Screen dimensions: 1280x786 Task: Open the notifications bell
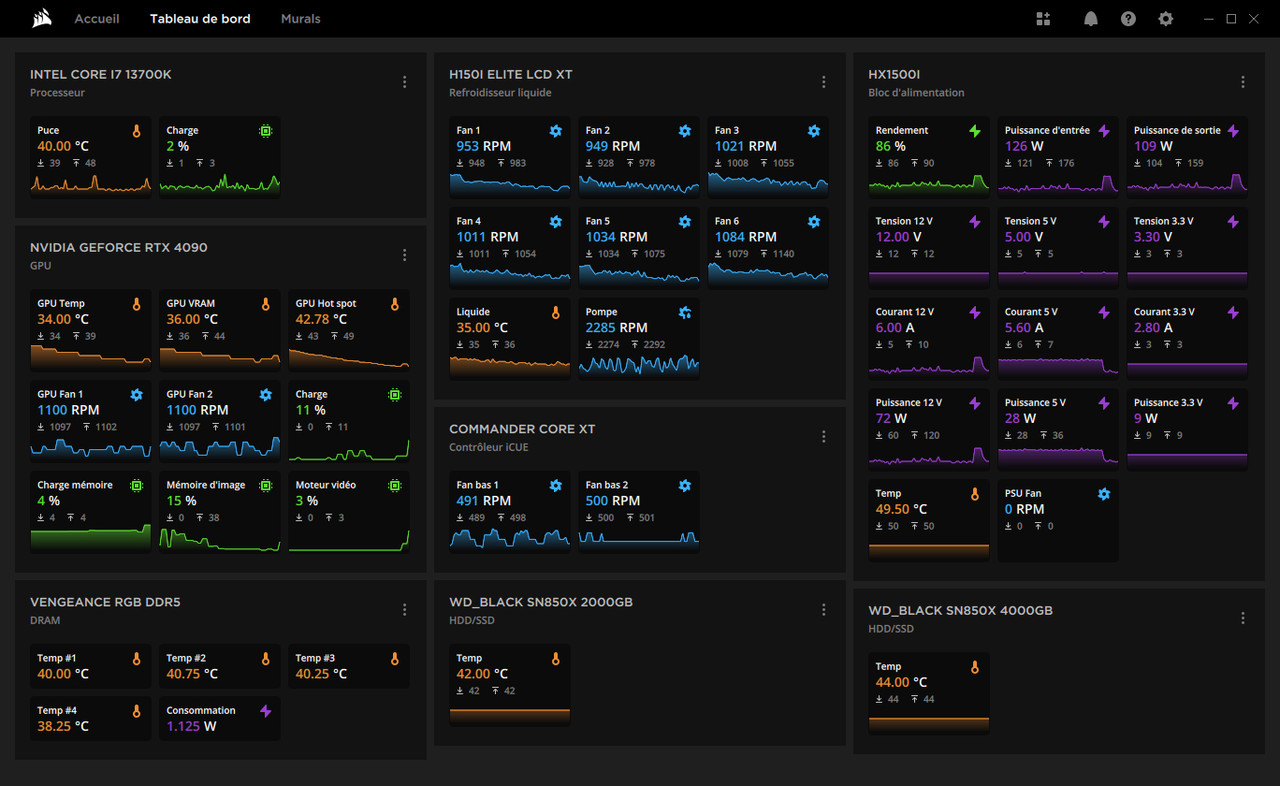pyautogui.click(x=1090, y=18)
